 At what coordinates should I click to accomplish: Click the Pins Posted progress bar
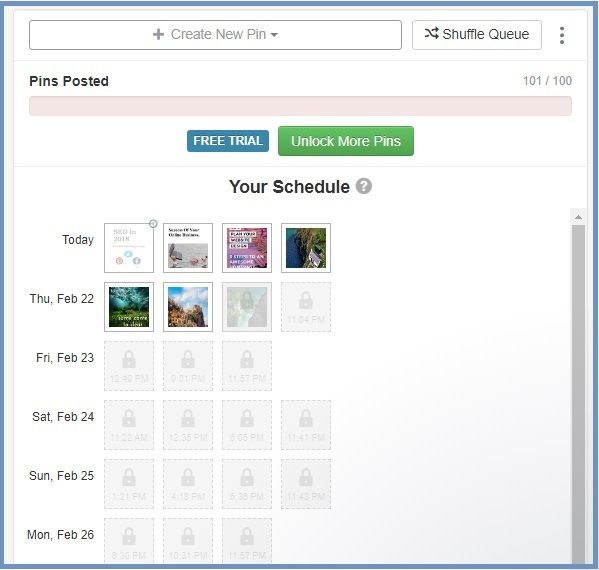(x=300, y=106)
